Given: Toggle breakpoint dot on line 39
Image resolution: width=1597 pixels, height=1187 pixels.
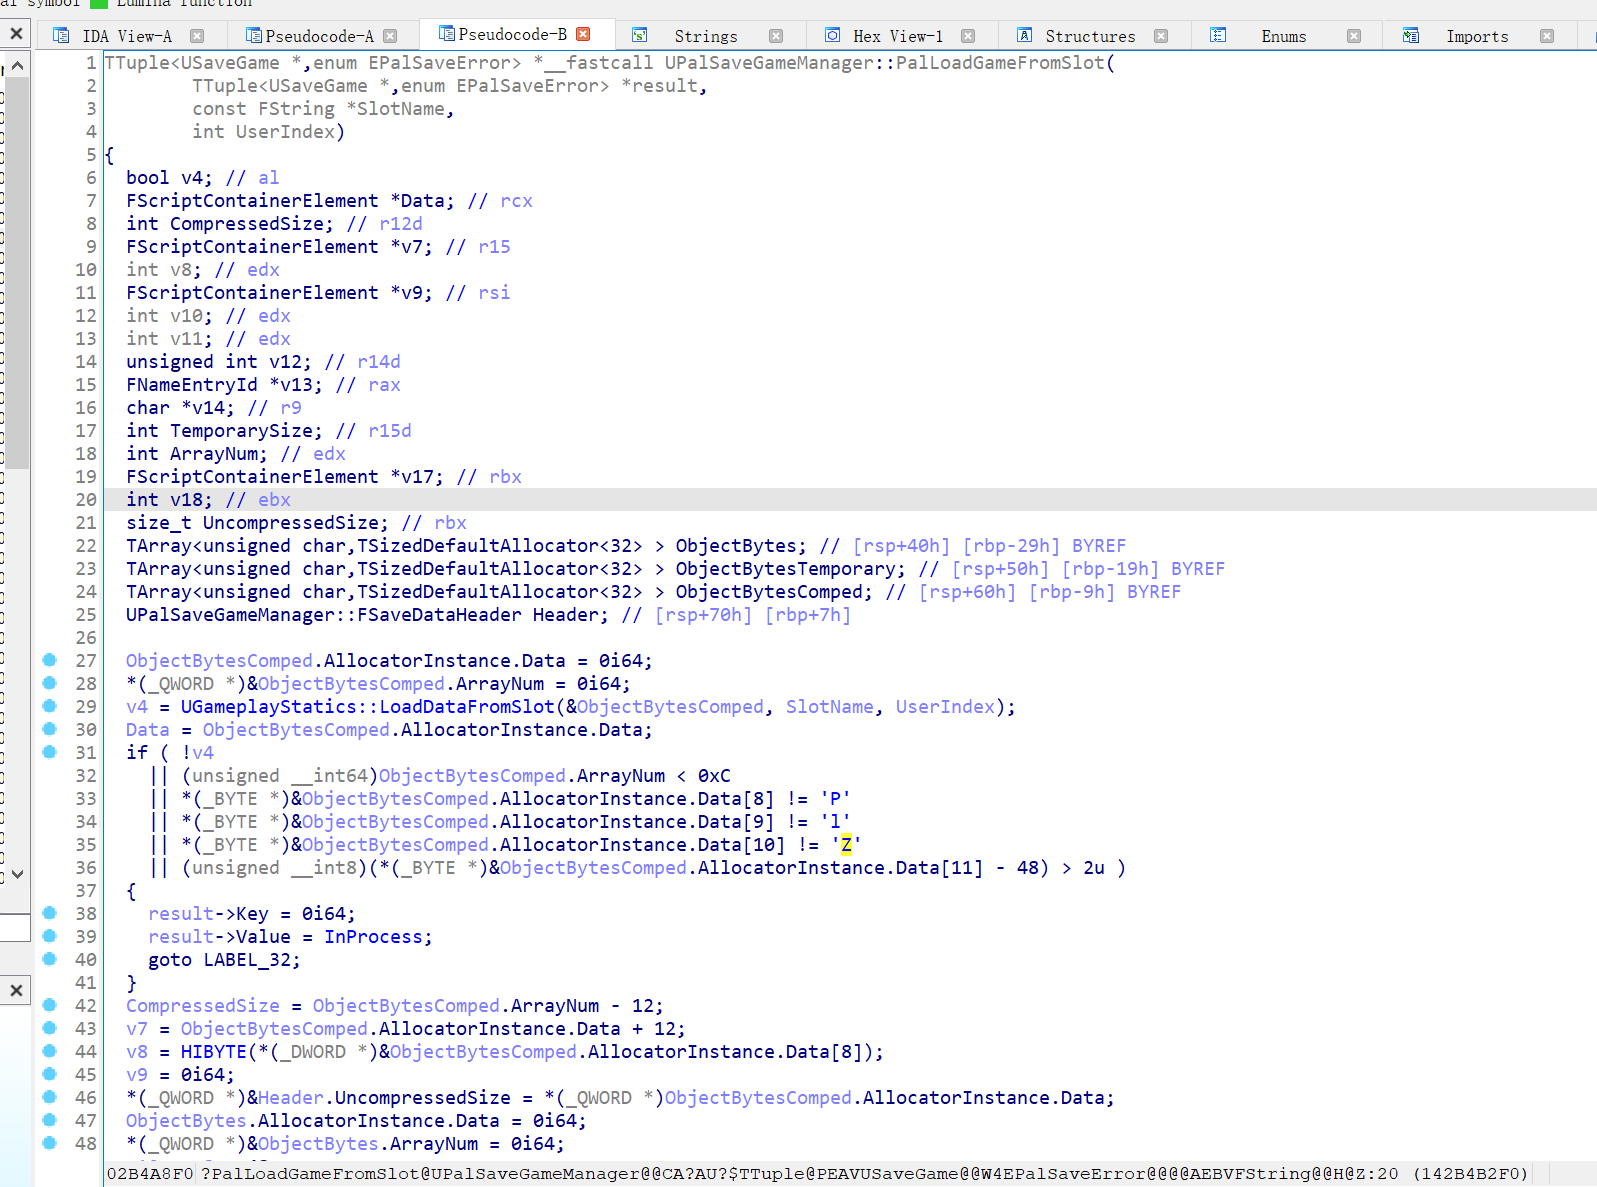Looking at the screenshot, I should (50, 936).
